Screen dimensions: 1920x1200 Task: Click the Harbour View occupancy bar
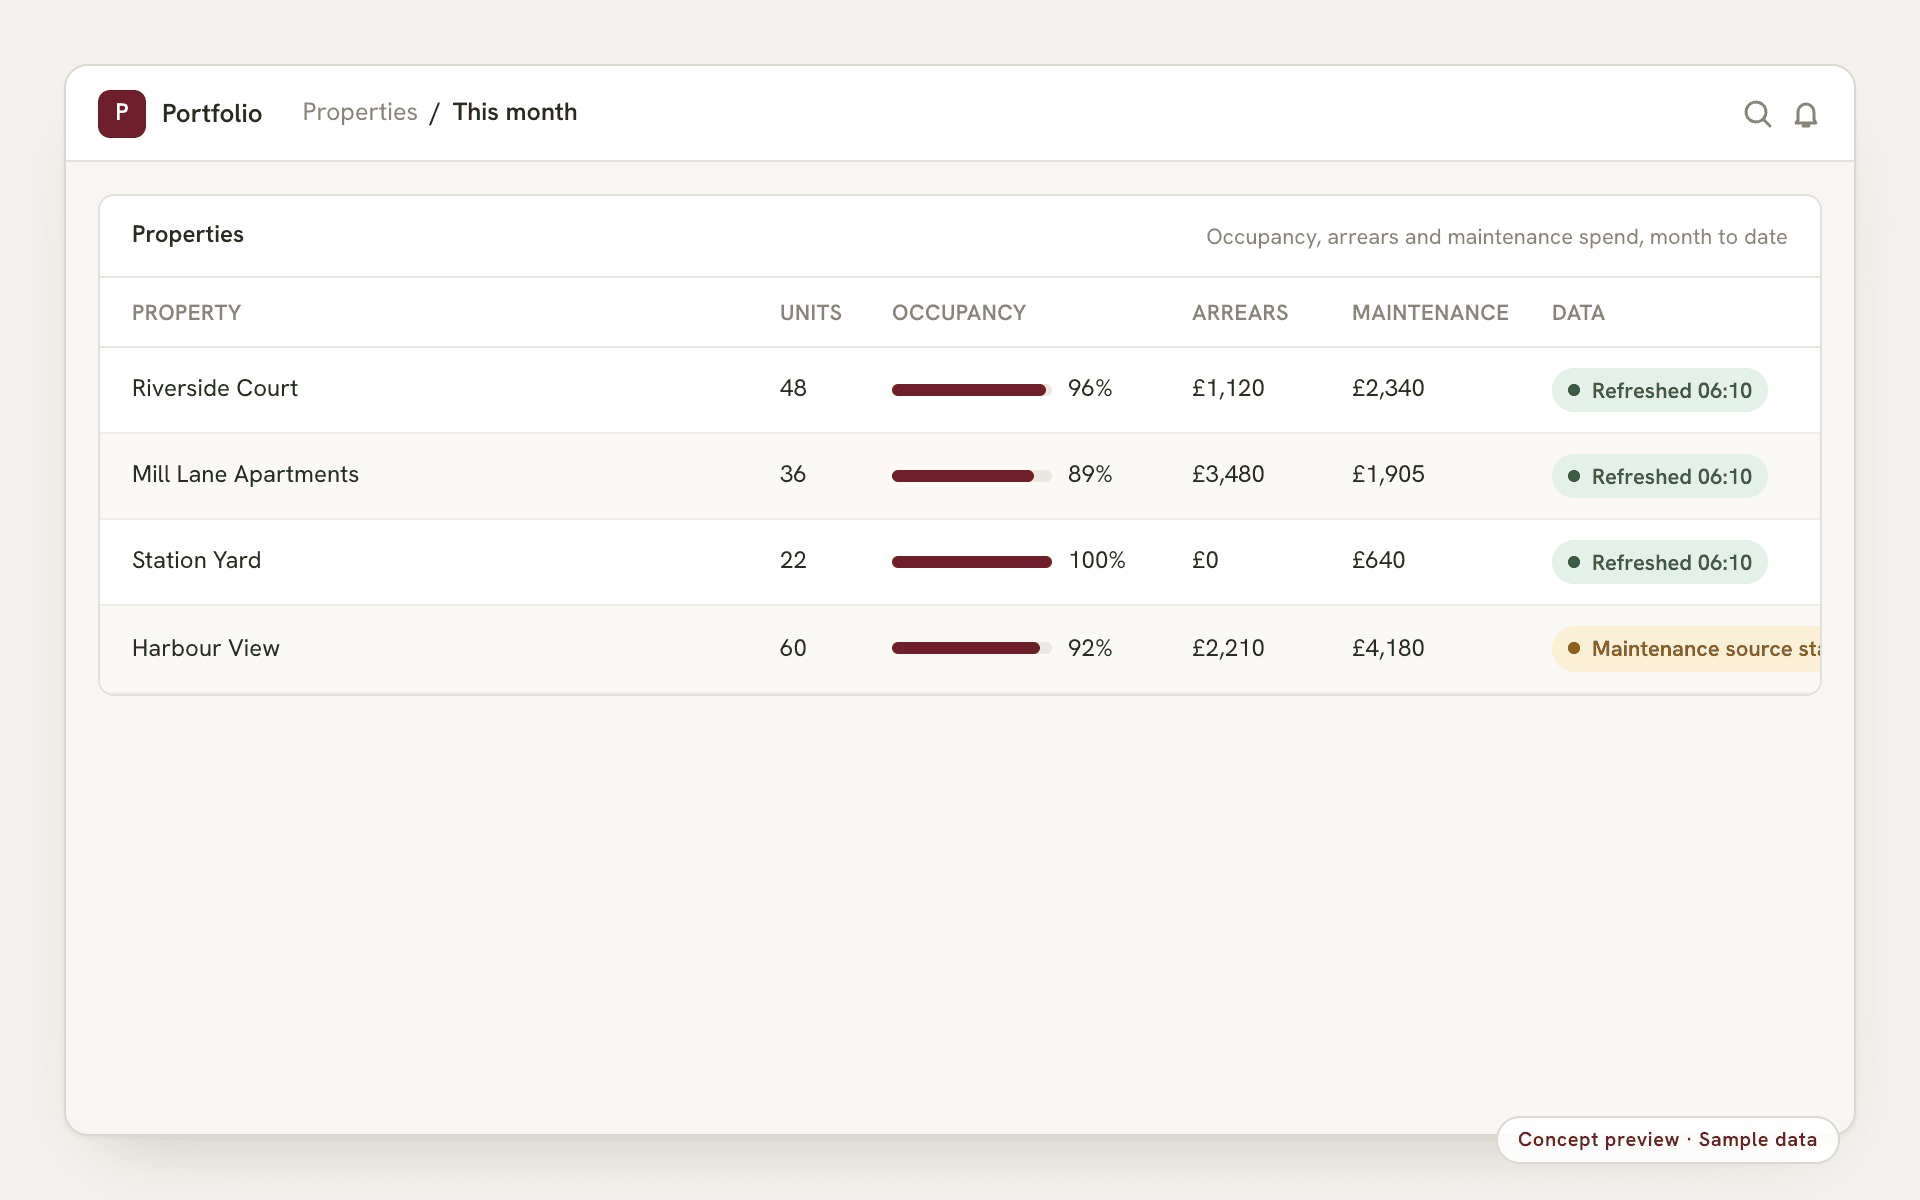972,648
